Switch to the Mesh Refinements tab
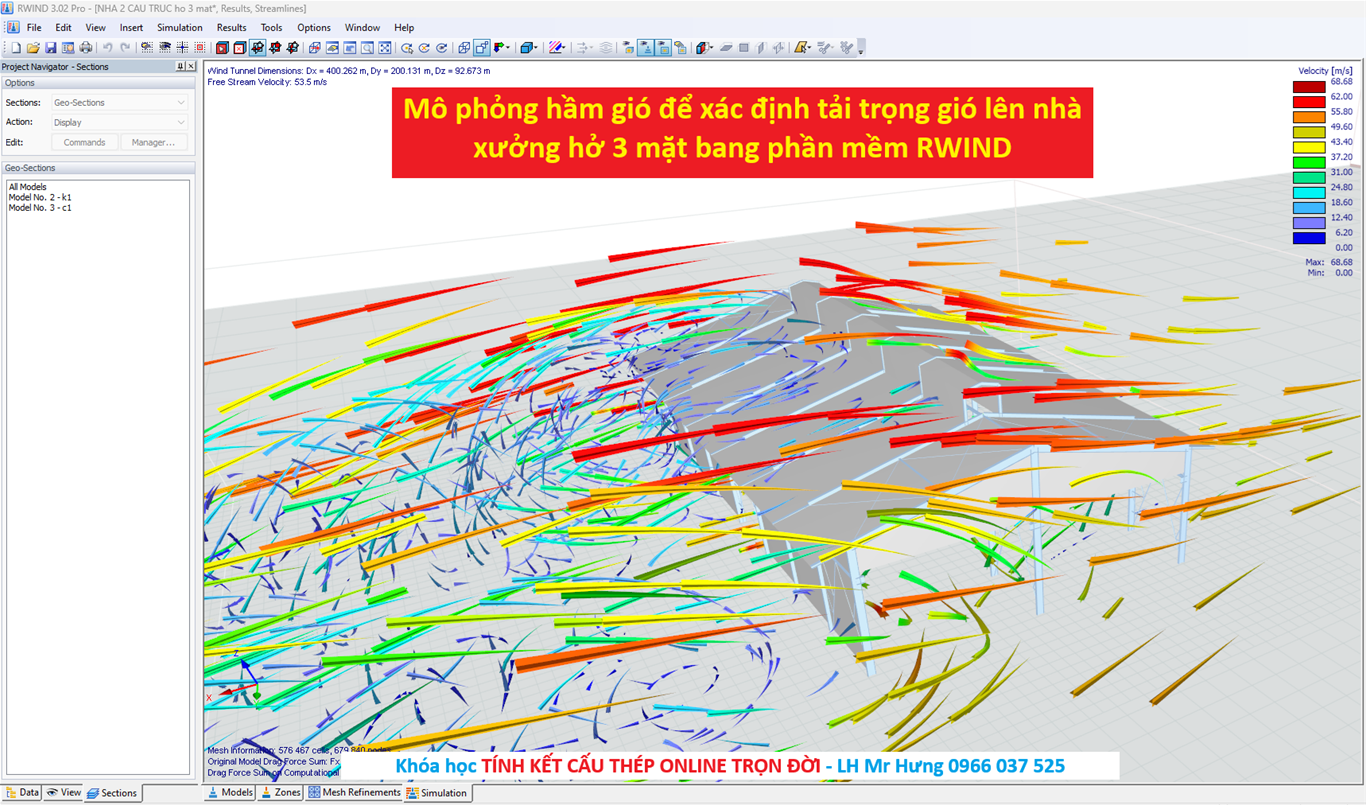Screen dimensions: 1366x805 (354, 792)
